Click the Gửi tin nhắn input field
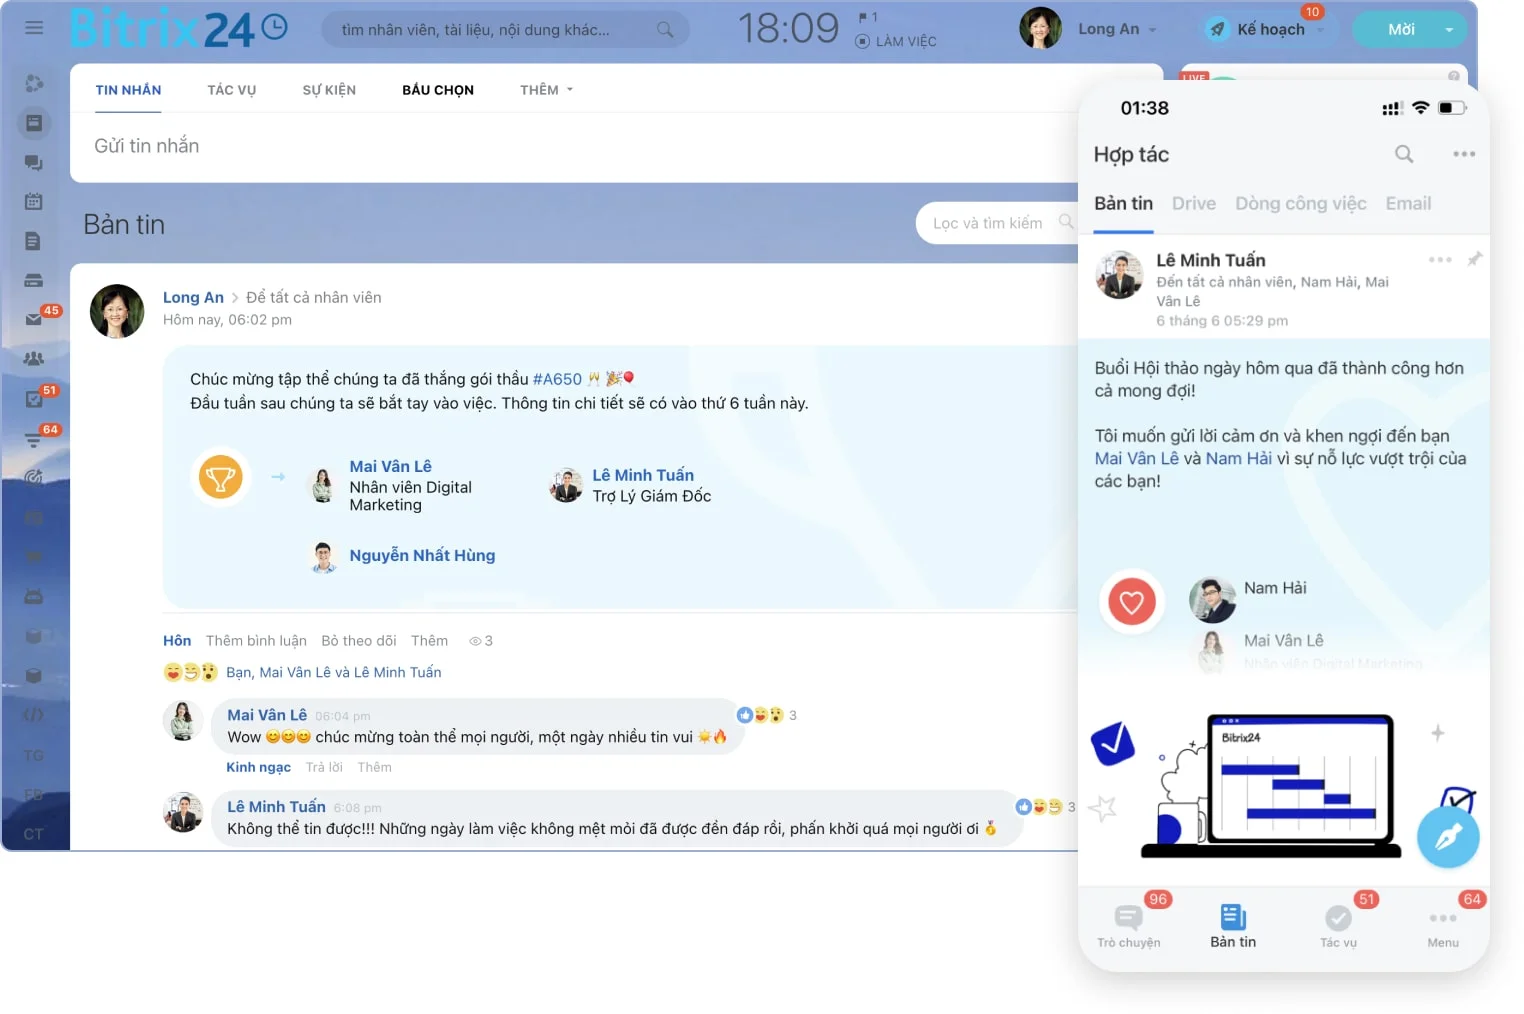 point(400,146)
